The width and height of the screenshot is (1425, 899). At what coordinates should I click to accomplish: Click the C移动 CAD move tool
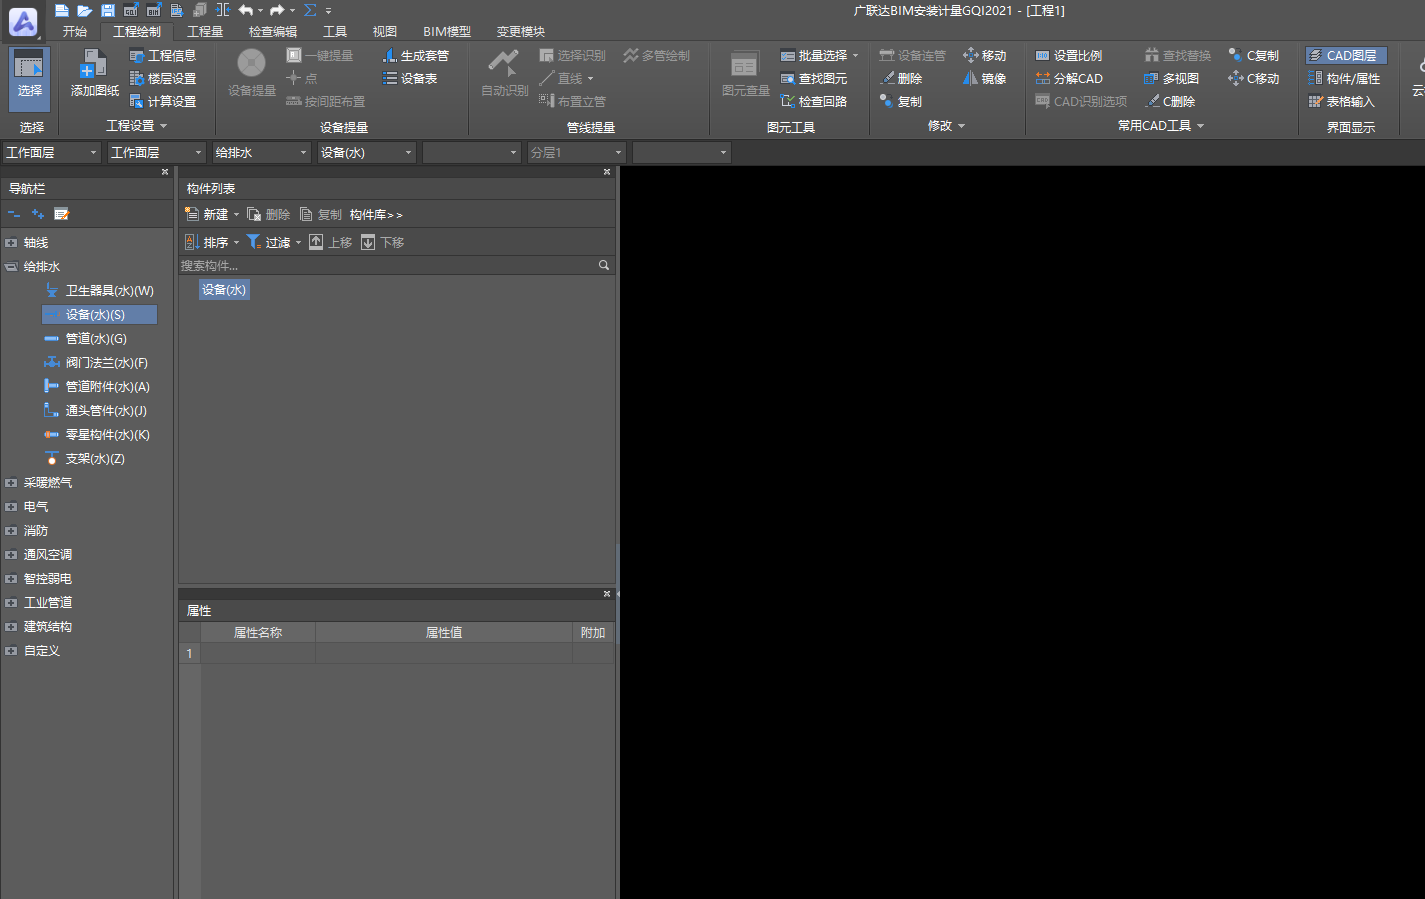(1254, 79)
